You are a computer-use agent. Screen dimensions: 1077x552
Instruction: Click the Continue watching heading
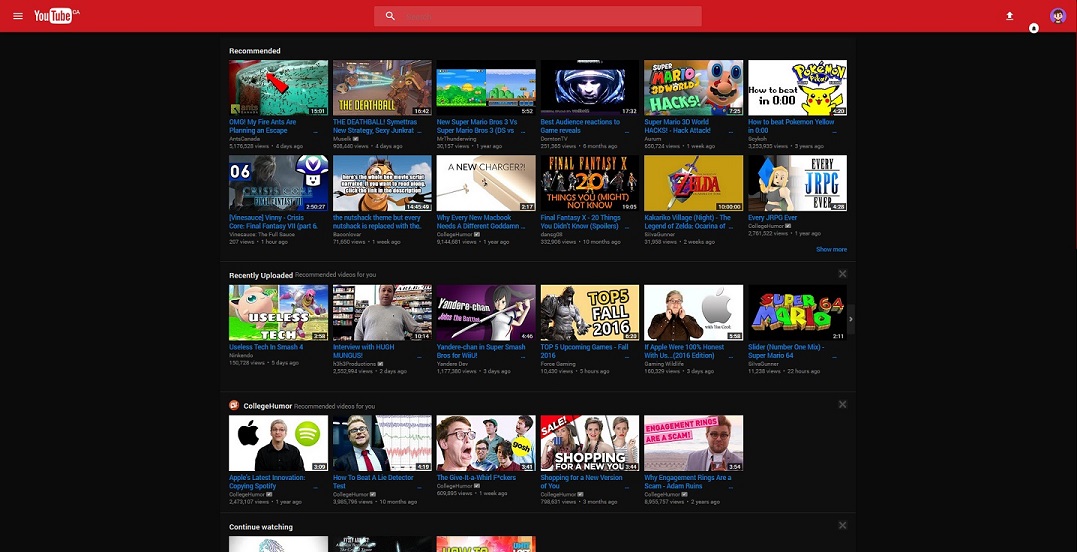coord(261,527)
